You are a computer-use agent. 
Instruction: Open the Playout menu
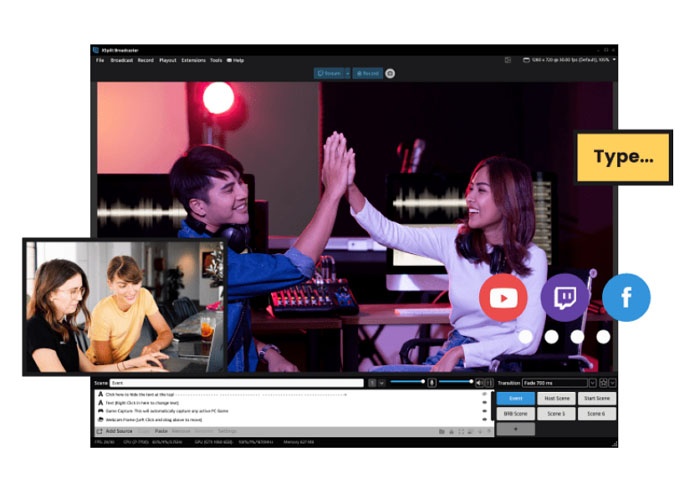pyautogui.click(x=168, y=60)
